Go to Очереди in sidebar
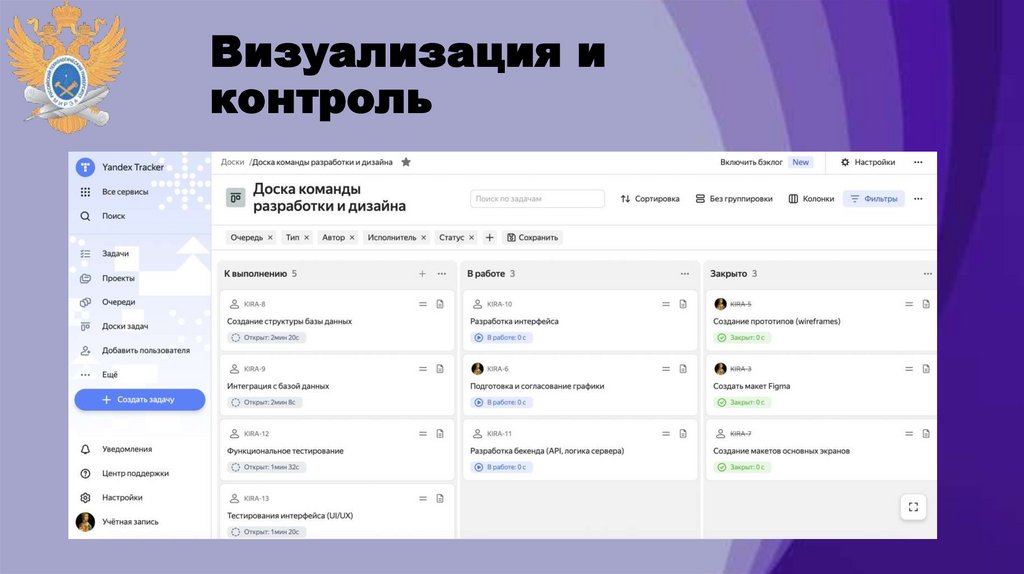Screen dimensions: 1024x574 point(108,302)
